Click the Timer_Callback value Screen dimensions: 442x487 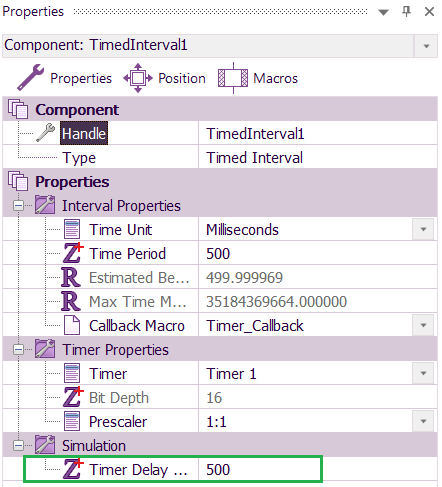(255, 325)
